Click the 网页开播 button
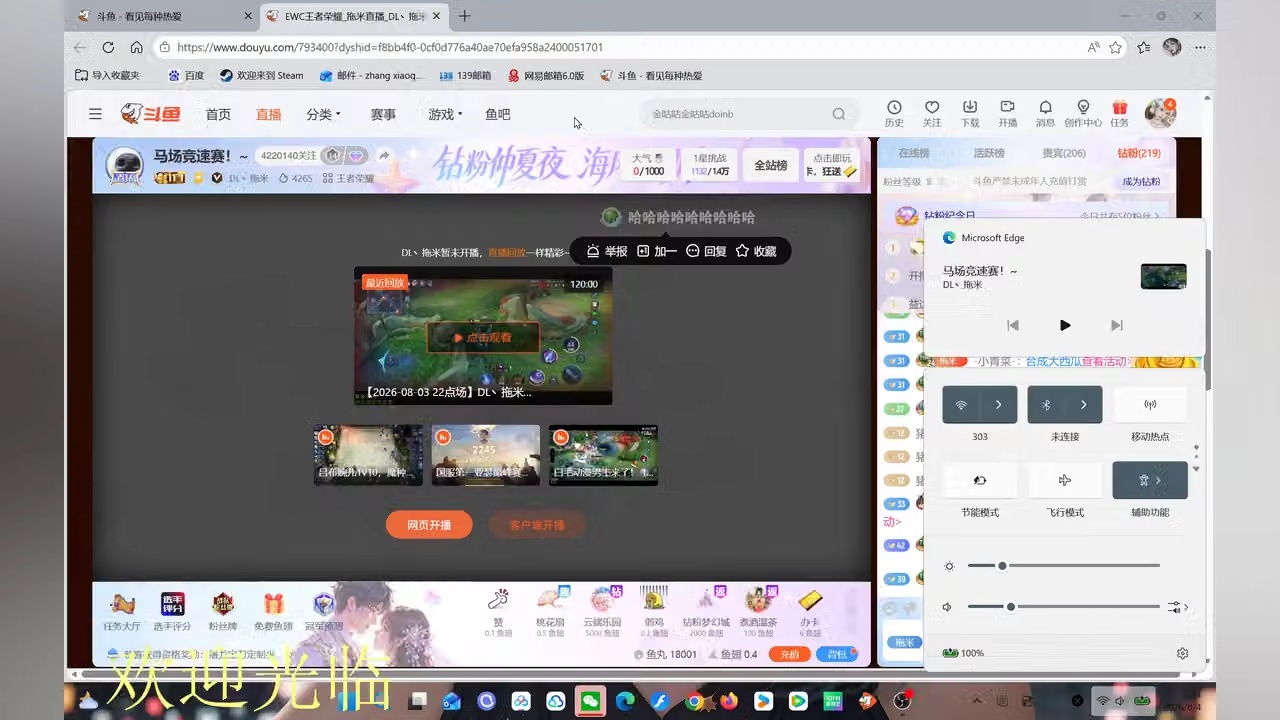Image resolution: width=1280 pixels, height=720 pixels. 429,524
